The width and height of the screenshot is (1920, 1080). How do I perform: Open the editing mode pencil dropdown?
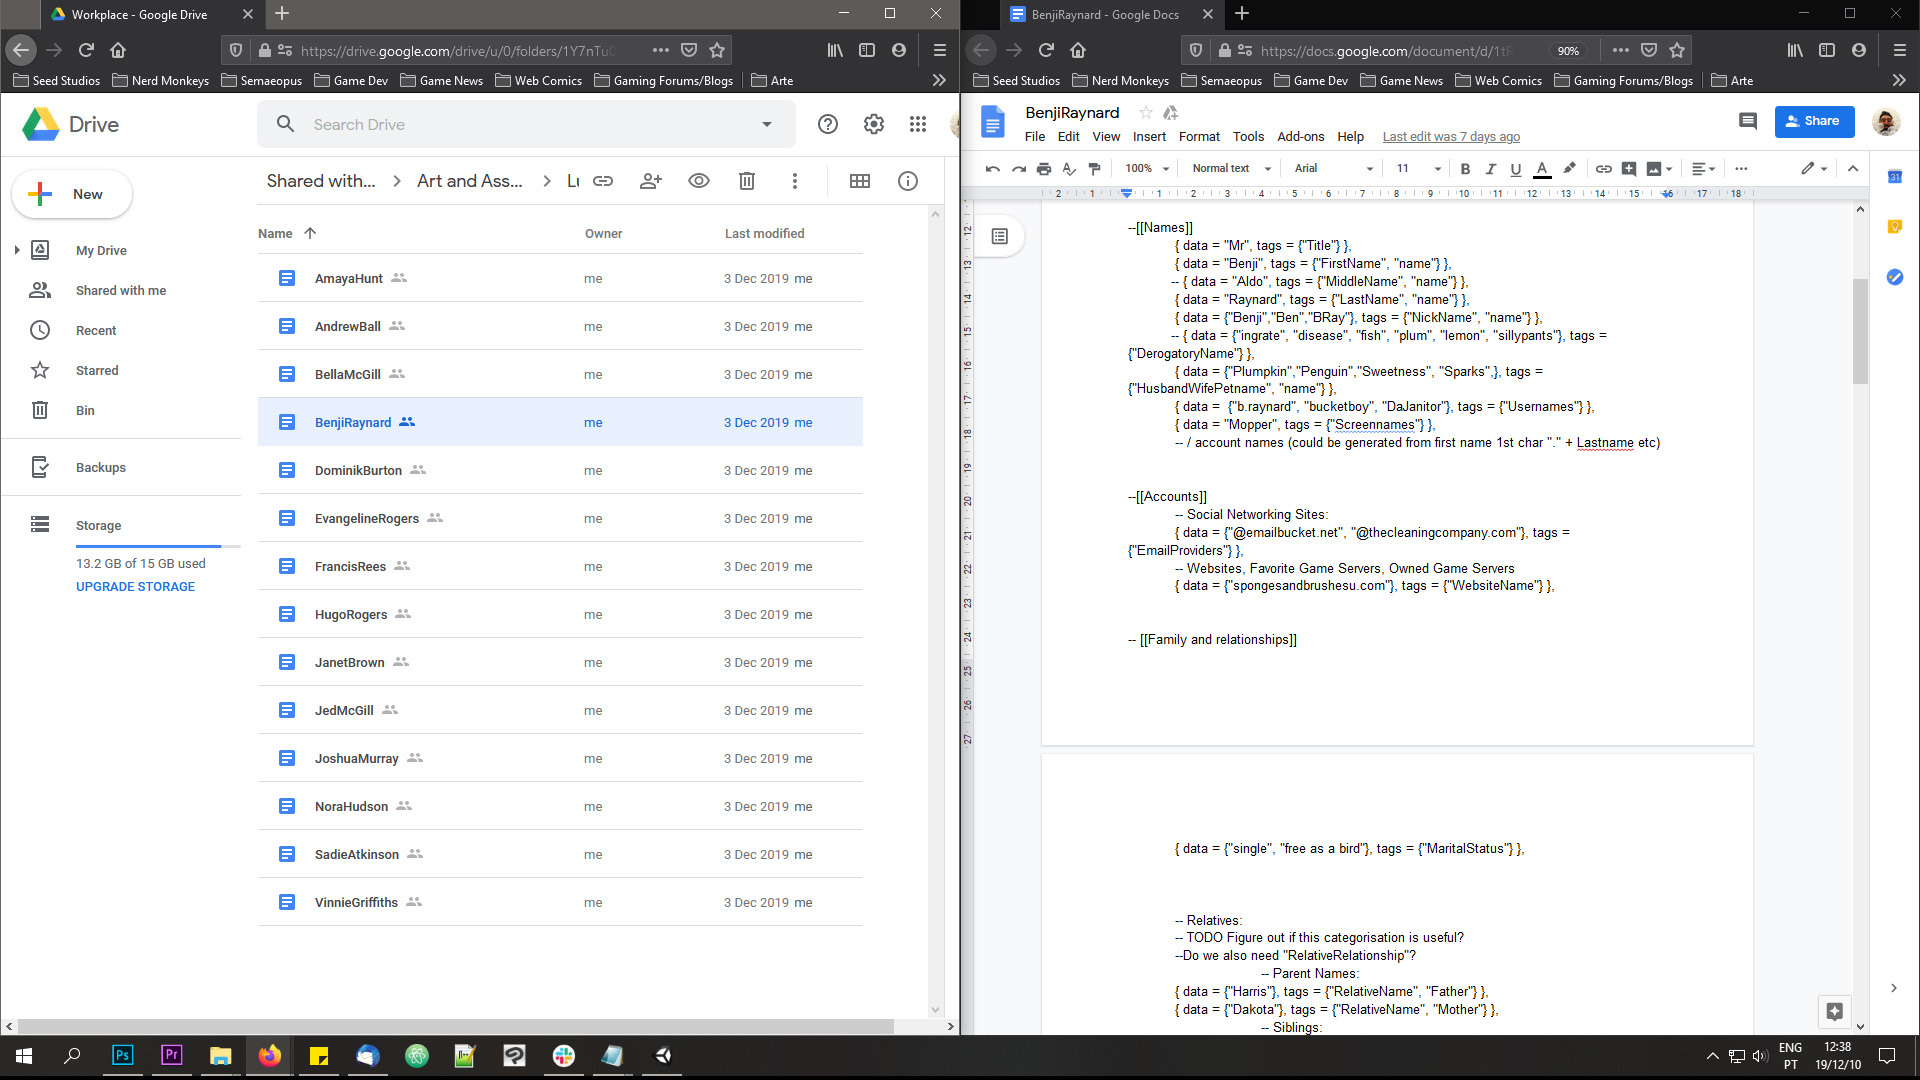click(x=1814, y=169)
